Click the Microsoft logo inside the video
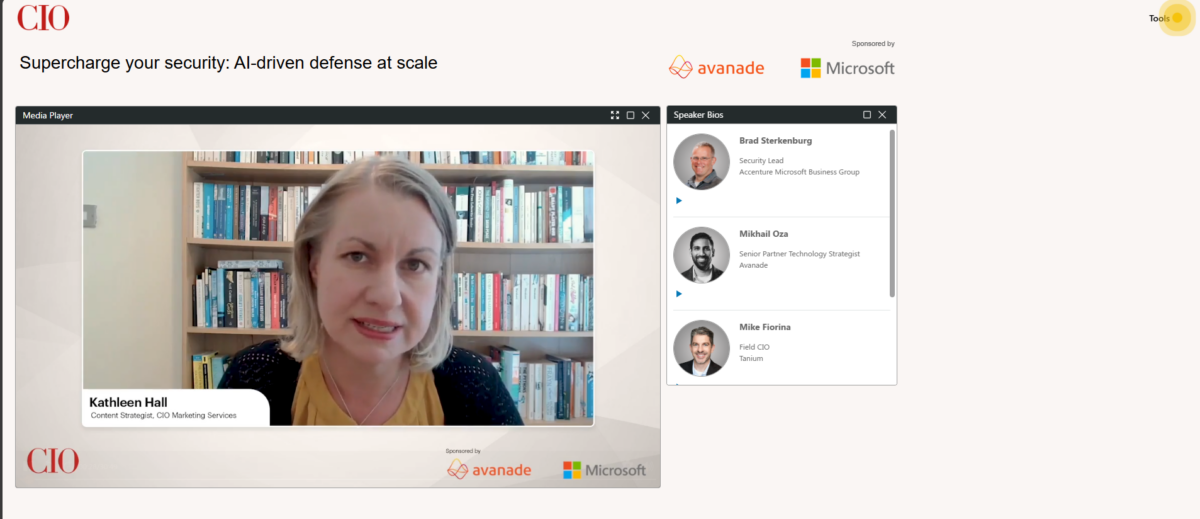This screenshot has height=519, width=1200. [604, 470]
